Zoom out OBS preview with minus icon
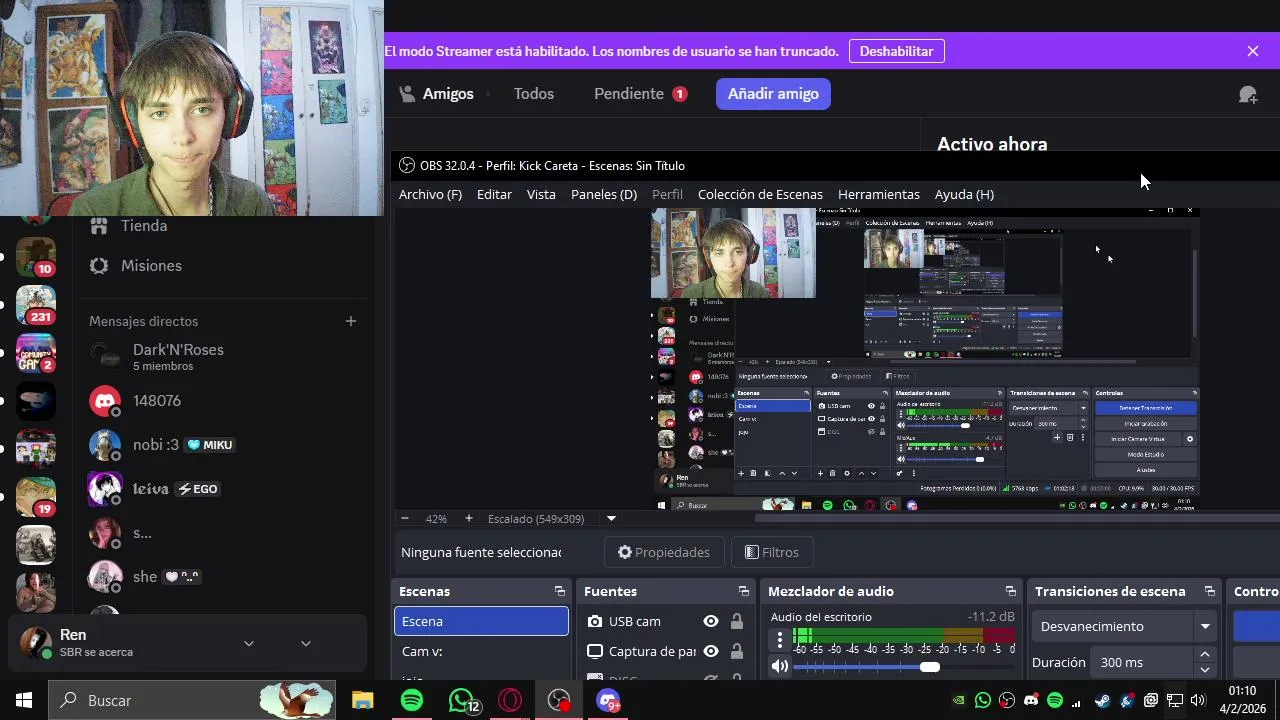The height and width of the screenshot is (720, 1280). pos(405,519)
